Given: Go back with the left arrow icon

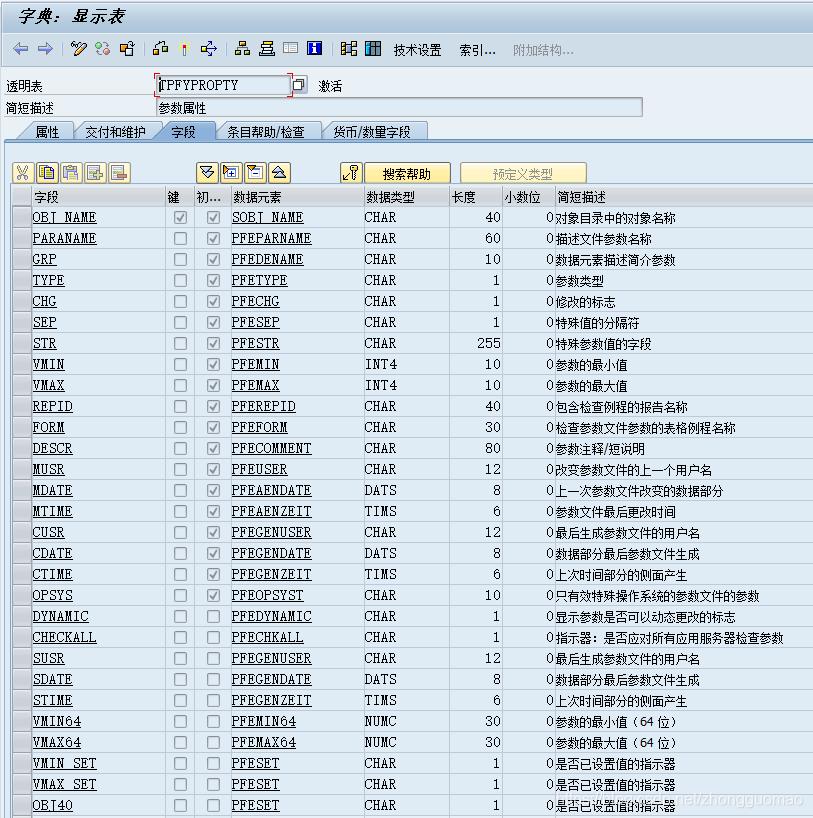Looking at the screenshot, I should (20, 49).
